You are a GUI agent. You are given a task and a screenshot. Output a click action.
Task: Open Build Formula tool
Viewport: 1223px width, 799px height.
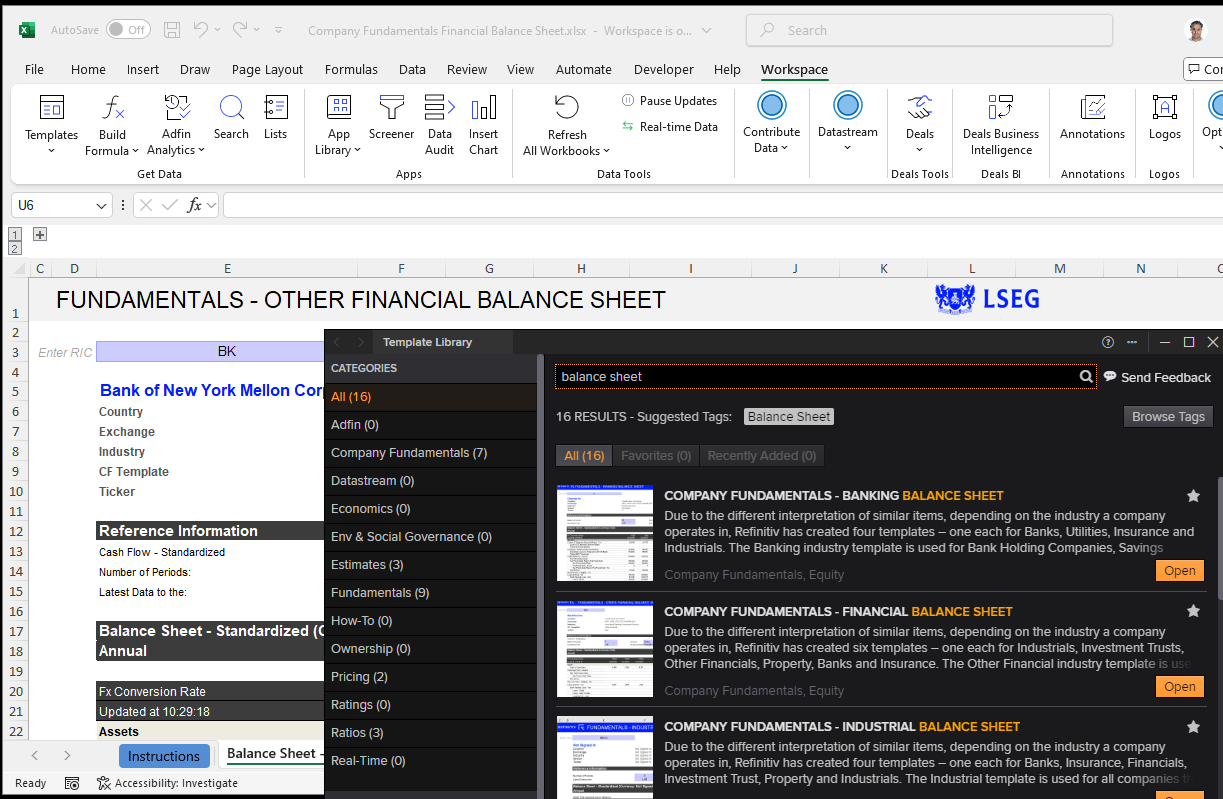click(112, 124)
